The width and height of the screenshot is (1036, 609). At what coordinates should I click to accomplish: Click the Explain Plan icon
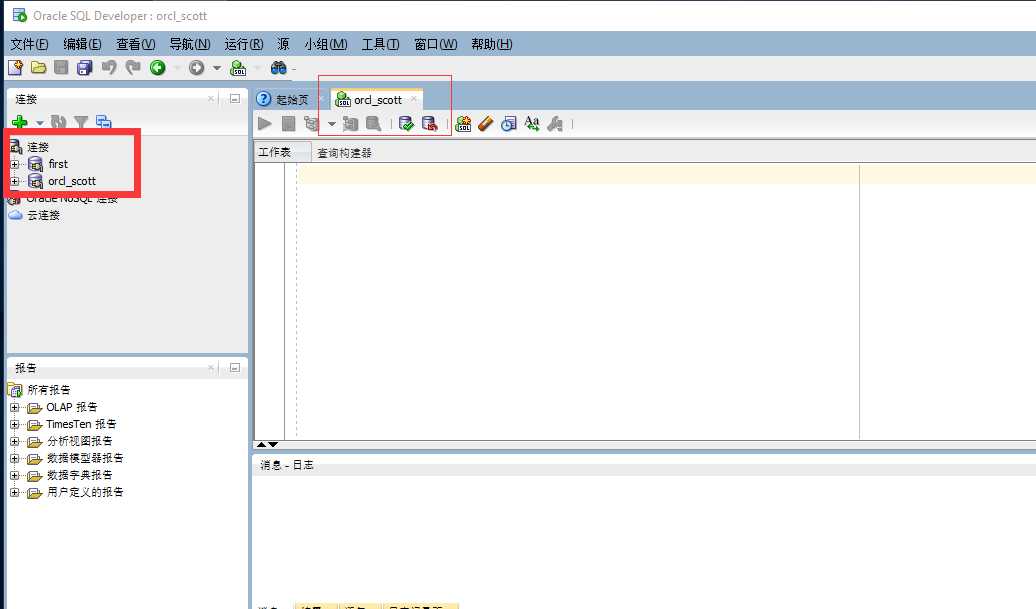tap(311, 123)
